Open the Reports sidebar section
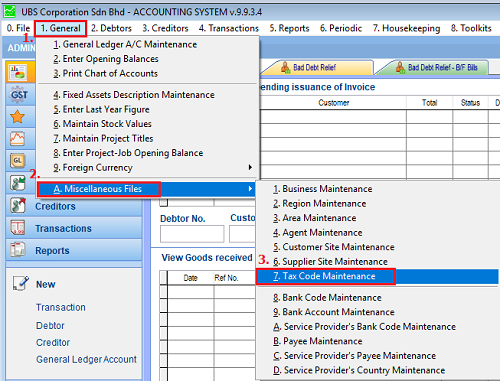The width and height of the screenshot is (500, 381). pyautogui.click(x=74, y=250)
